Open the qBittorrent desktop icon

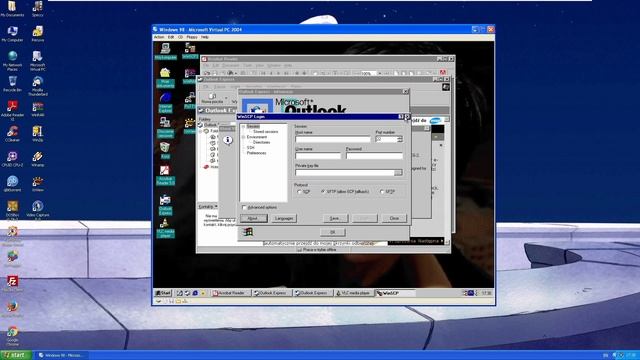pyautogui.click(x=12, y=184)
